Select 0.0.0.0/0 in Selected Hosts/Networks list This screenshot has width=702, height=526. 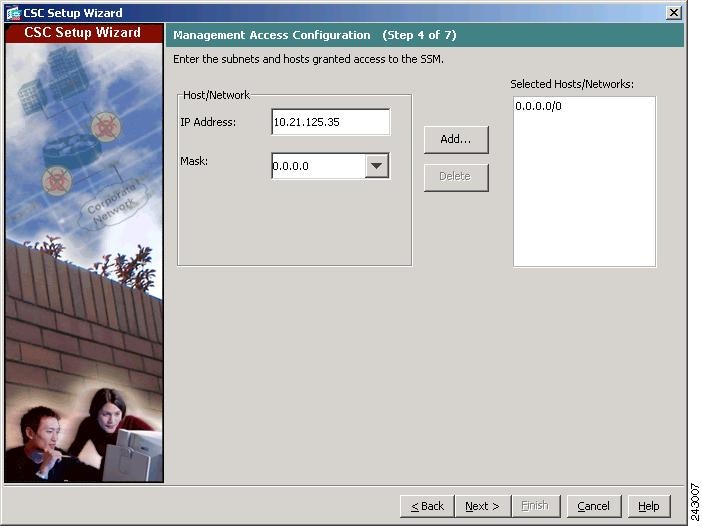click(538, 106)
